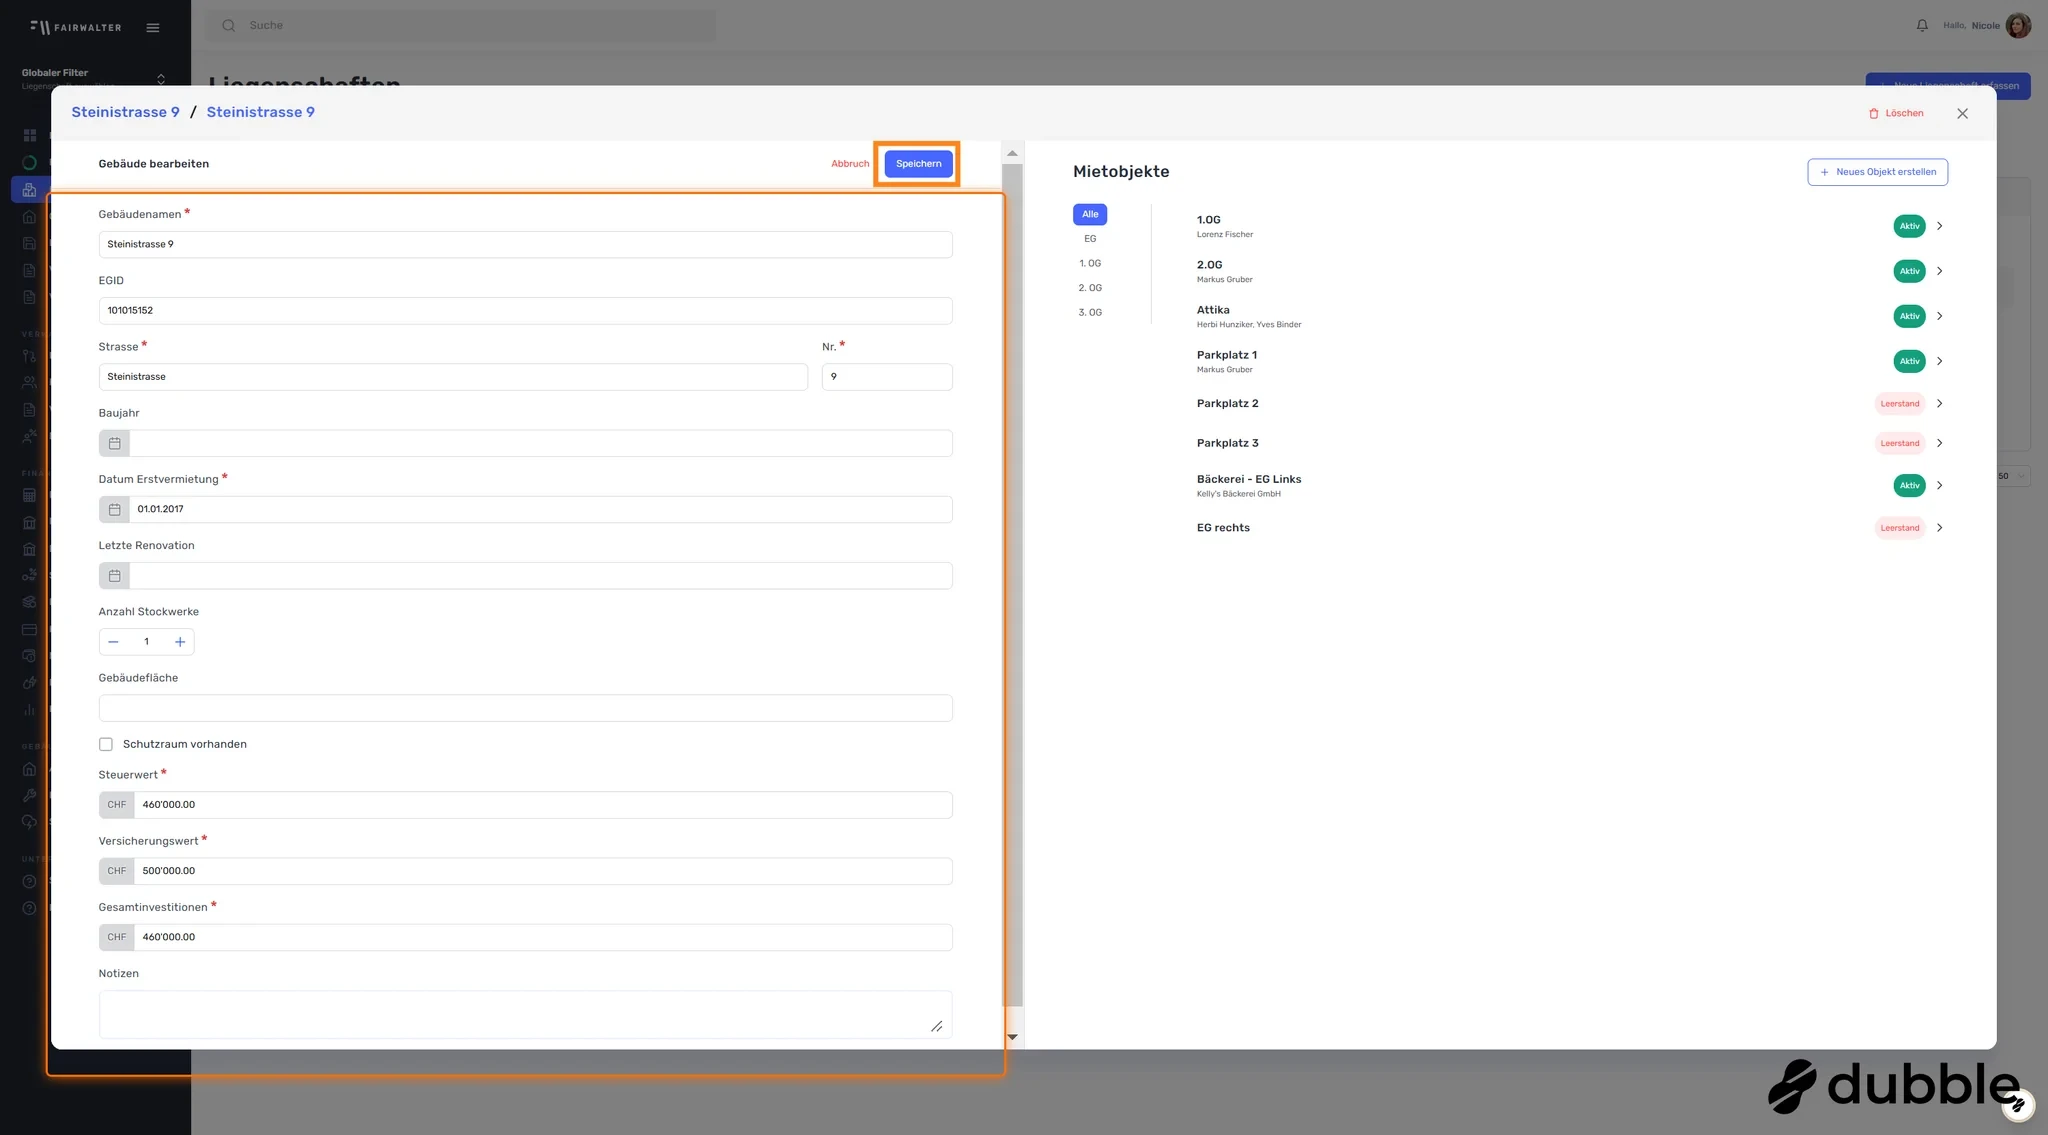Click the trash icon next to Löschen

[1874, 113]
